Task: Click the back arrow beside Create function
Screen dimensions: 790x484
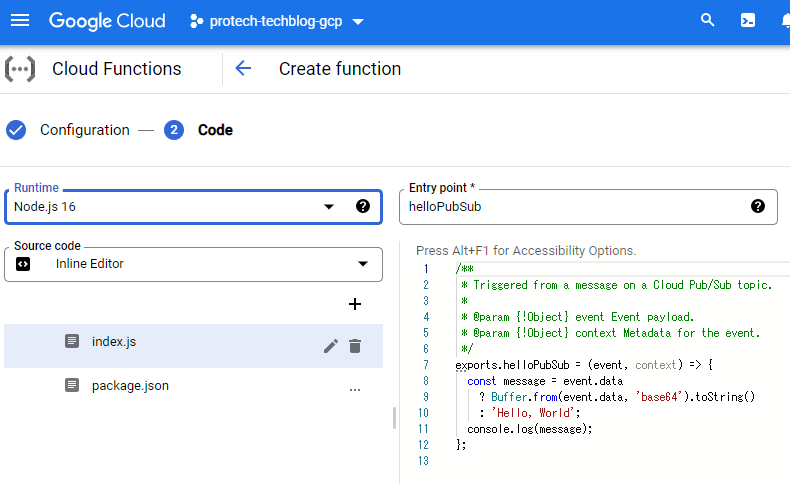Action: pyautogui.click(x=243, y=69)
